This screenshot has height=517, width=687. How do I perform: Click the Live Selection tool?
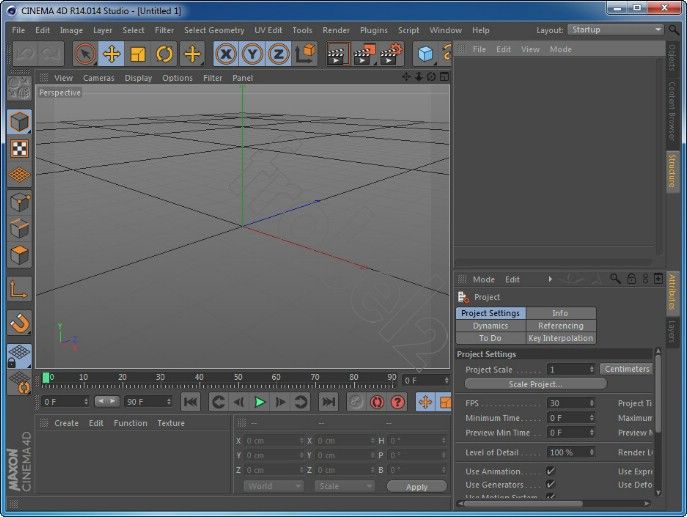pos(86,54)
